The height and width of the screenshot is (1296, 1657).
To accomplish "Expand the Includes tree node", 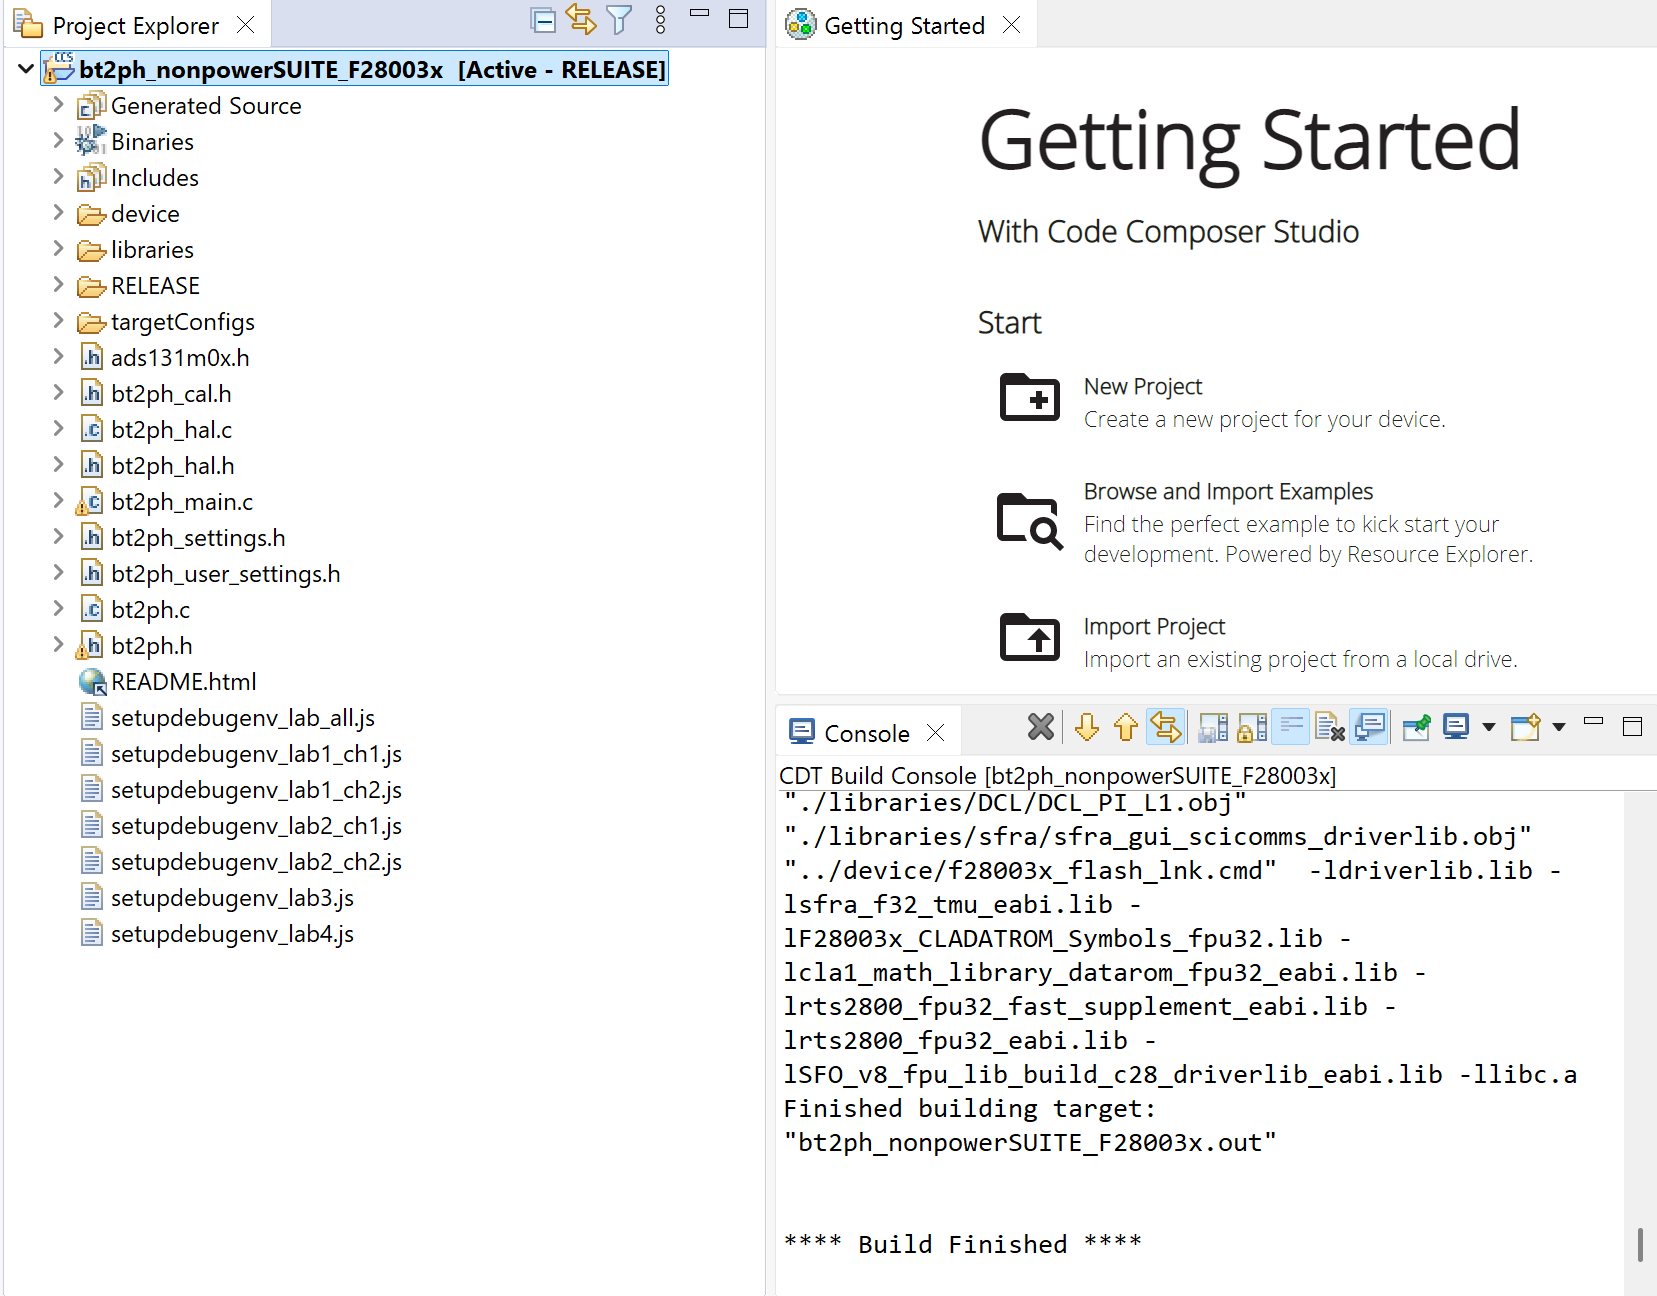I will [x=58, y=177].
